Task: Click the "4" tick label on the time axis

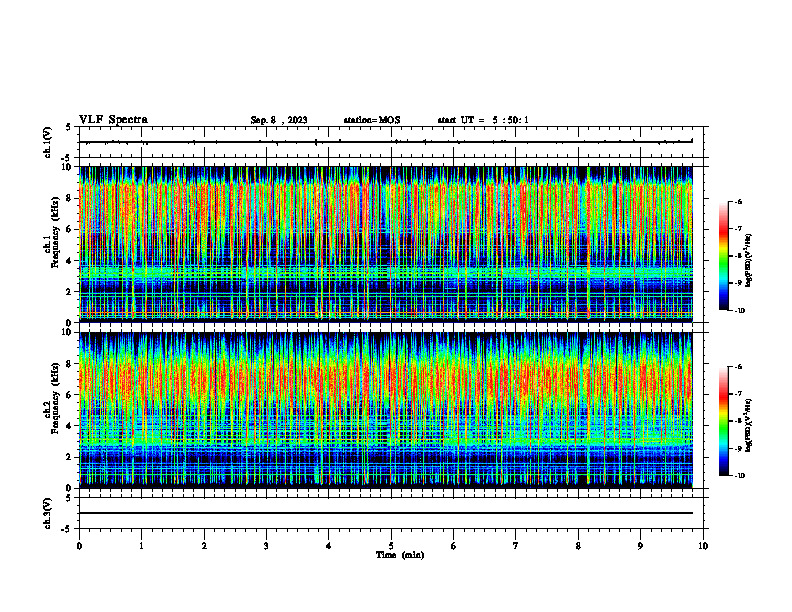Action: click(329, 546)
